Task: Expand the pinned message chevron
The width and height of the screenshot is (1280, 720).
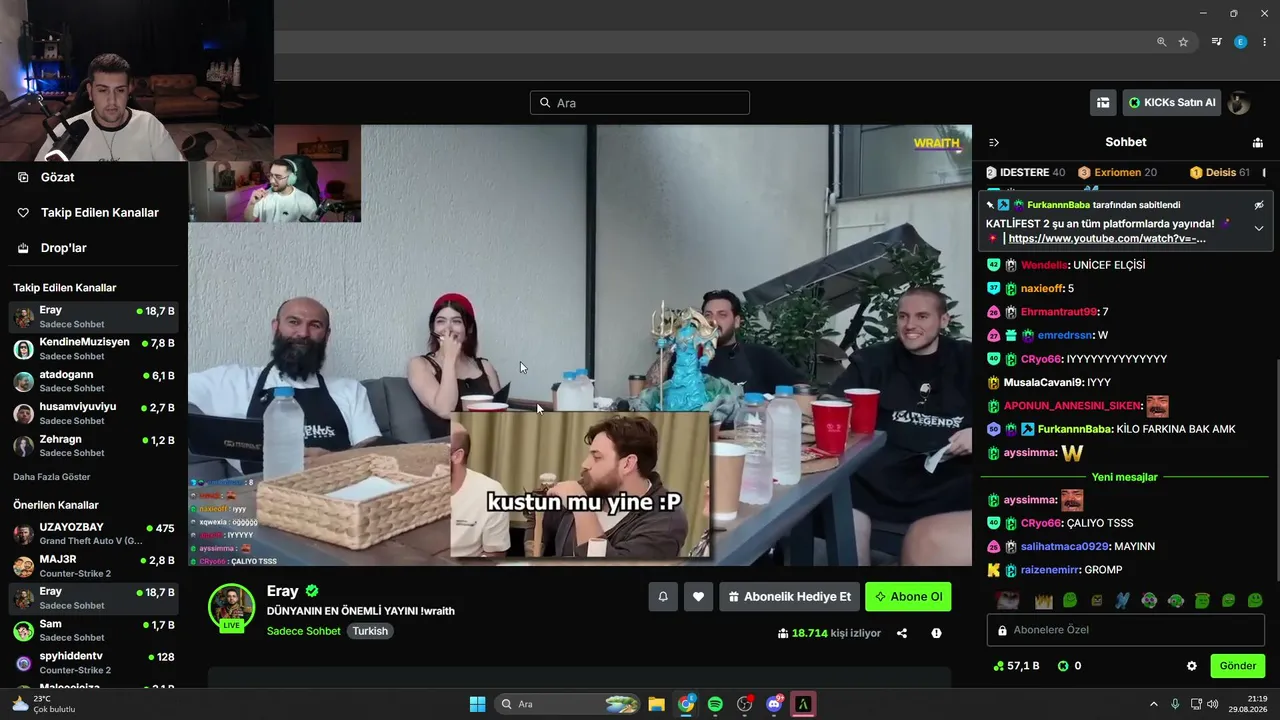Action: pos(1259,228)
